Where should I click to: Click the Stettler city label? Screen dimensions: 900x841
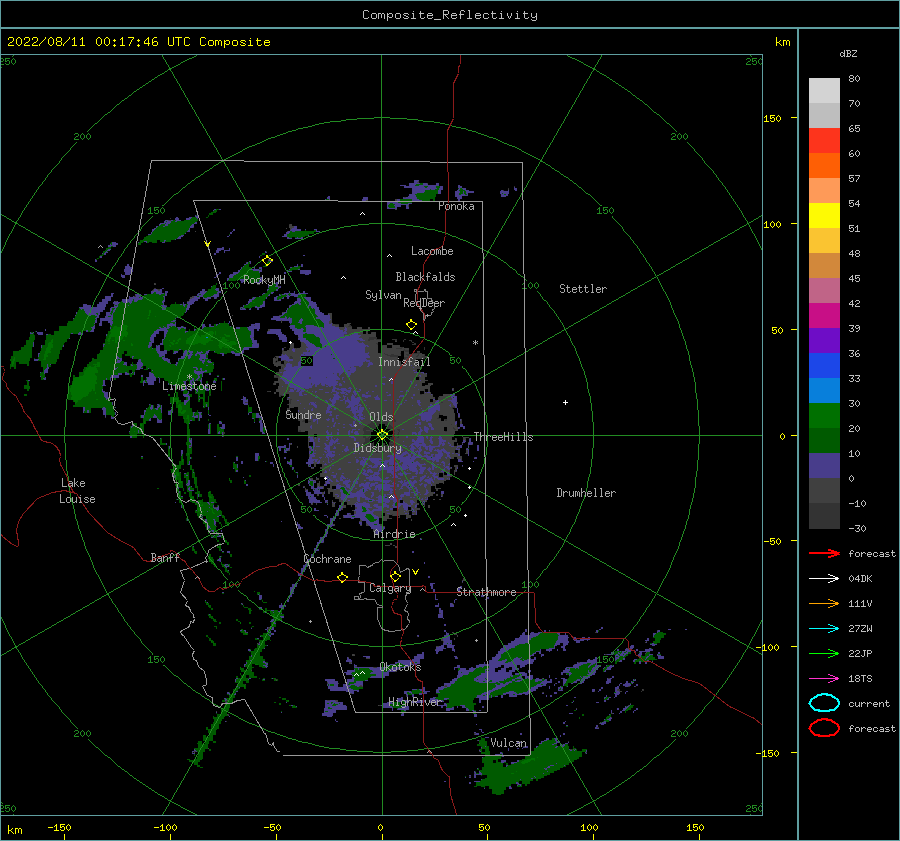[583, 289]
